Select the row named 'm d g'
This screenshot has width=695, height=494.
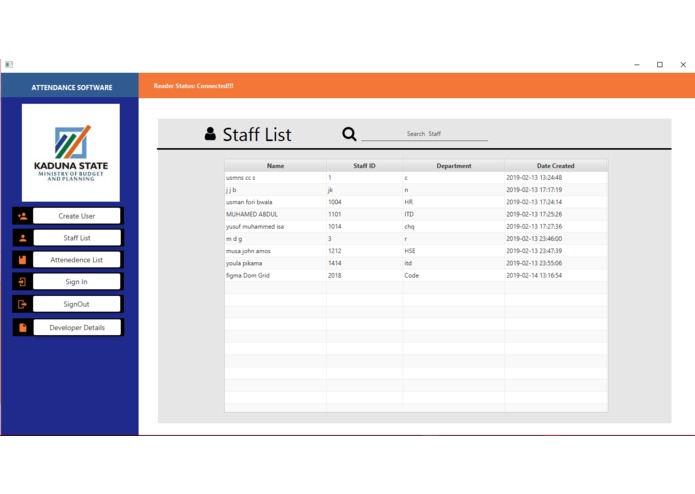416,239
